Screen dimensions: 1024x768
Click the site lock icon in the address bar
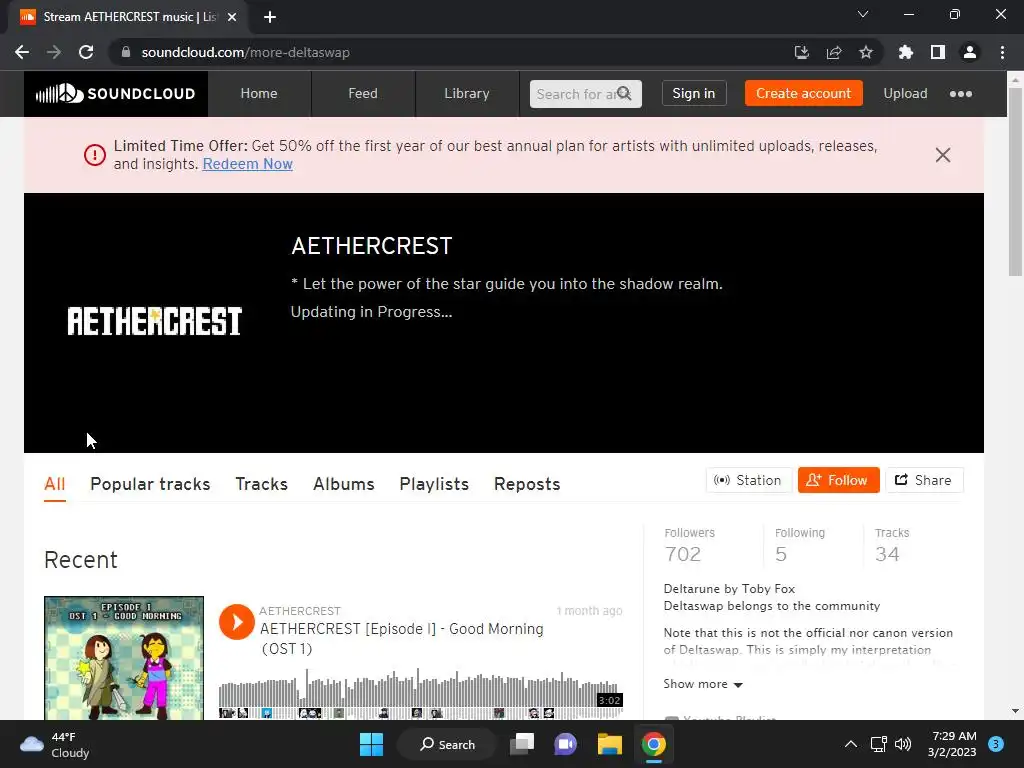126,52
